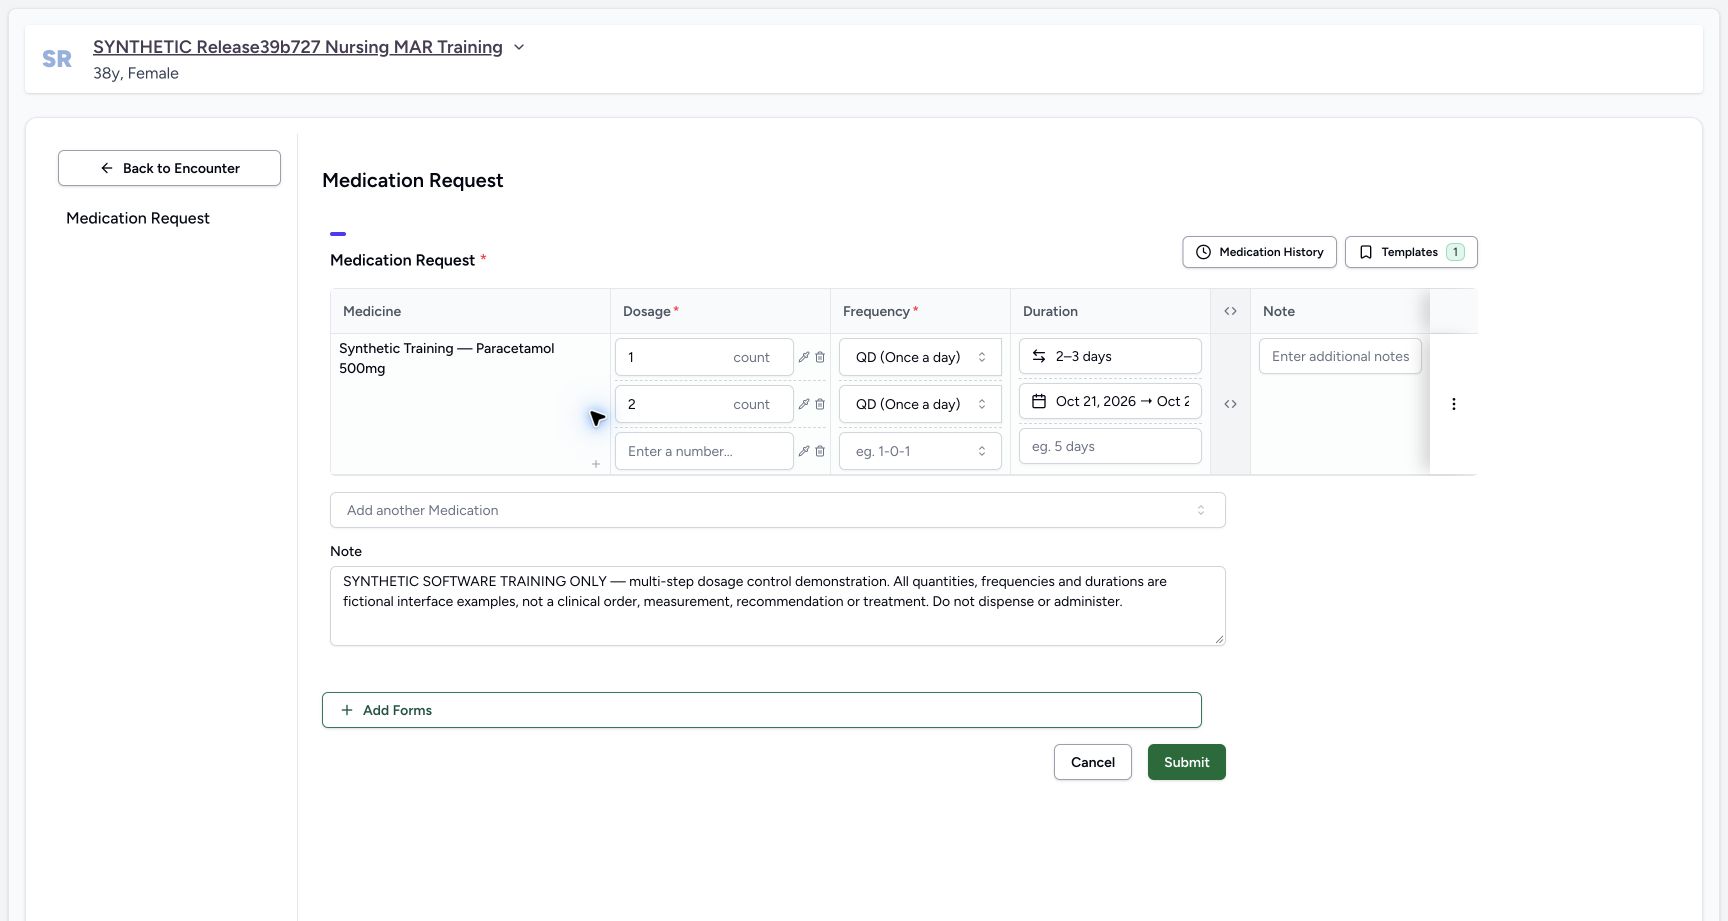1728x921 pixels.
Task: Submit the medication request
Action: (x=1186, y=762)
